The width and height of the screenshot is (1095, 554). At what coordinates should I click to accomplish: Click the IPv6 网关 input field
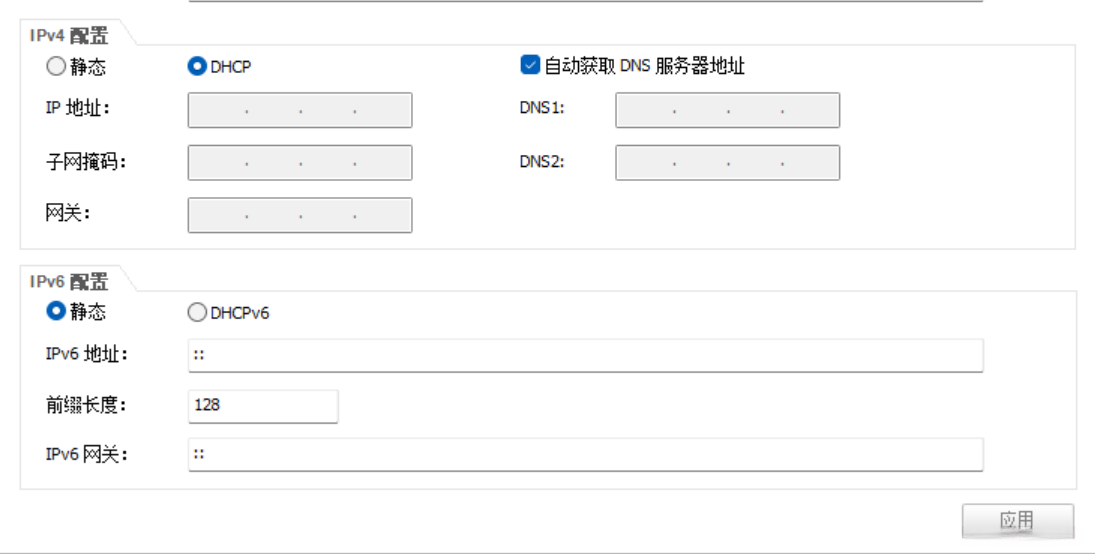(585, 454)
